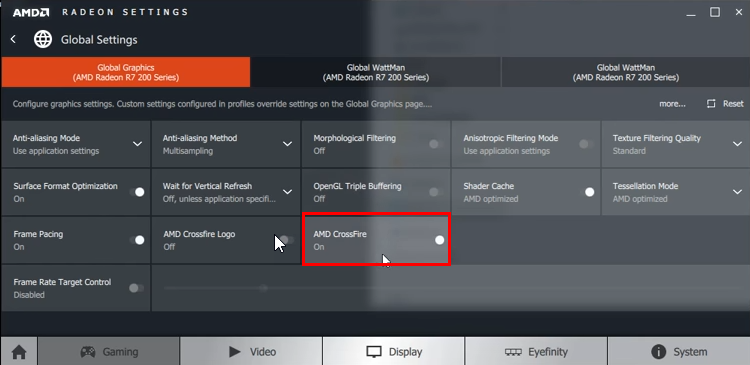Click the Global Settings title text
The image size is (750, 365).
(x=99, y=40)
